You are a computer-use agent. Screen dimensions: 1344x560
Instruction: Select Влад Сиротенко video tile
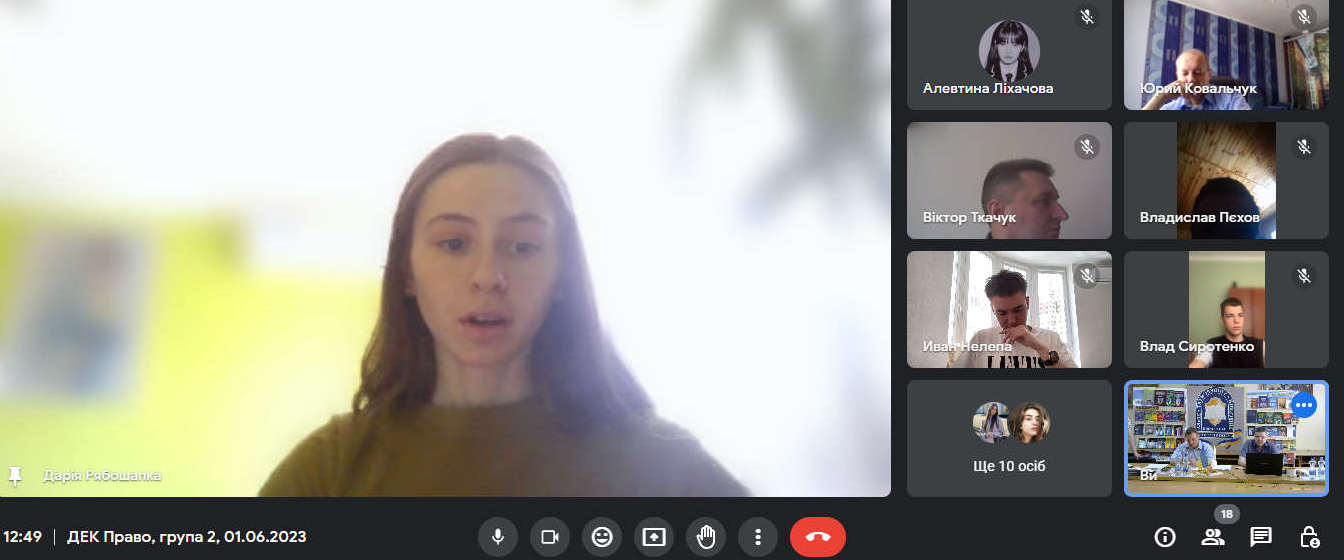(x=1226, y=309)
